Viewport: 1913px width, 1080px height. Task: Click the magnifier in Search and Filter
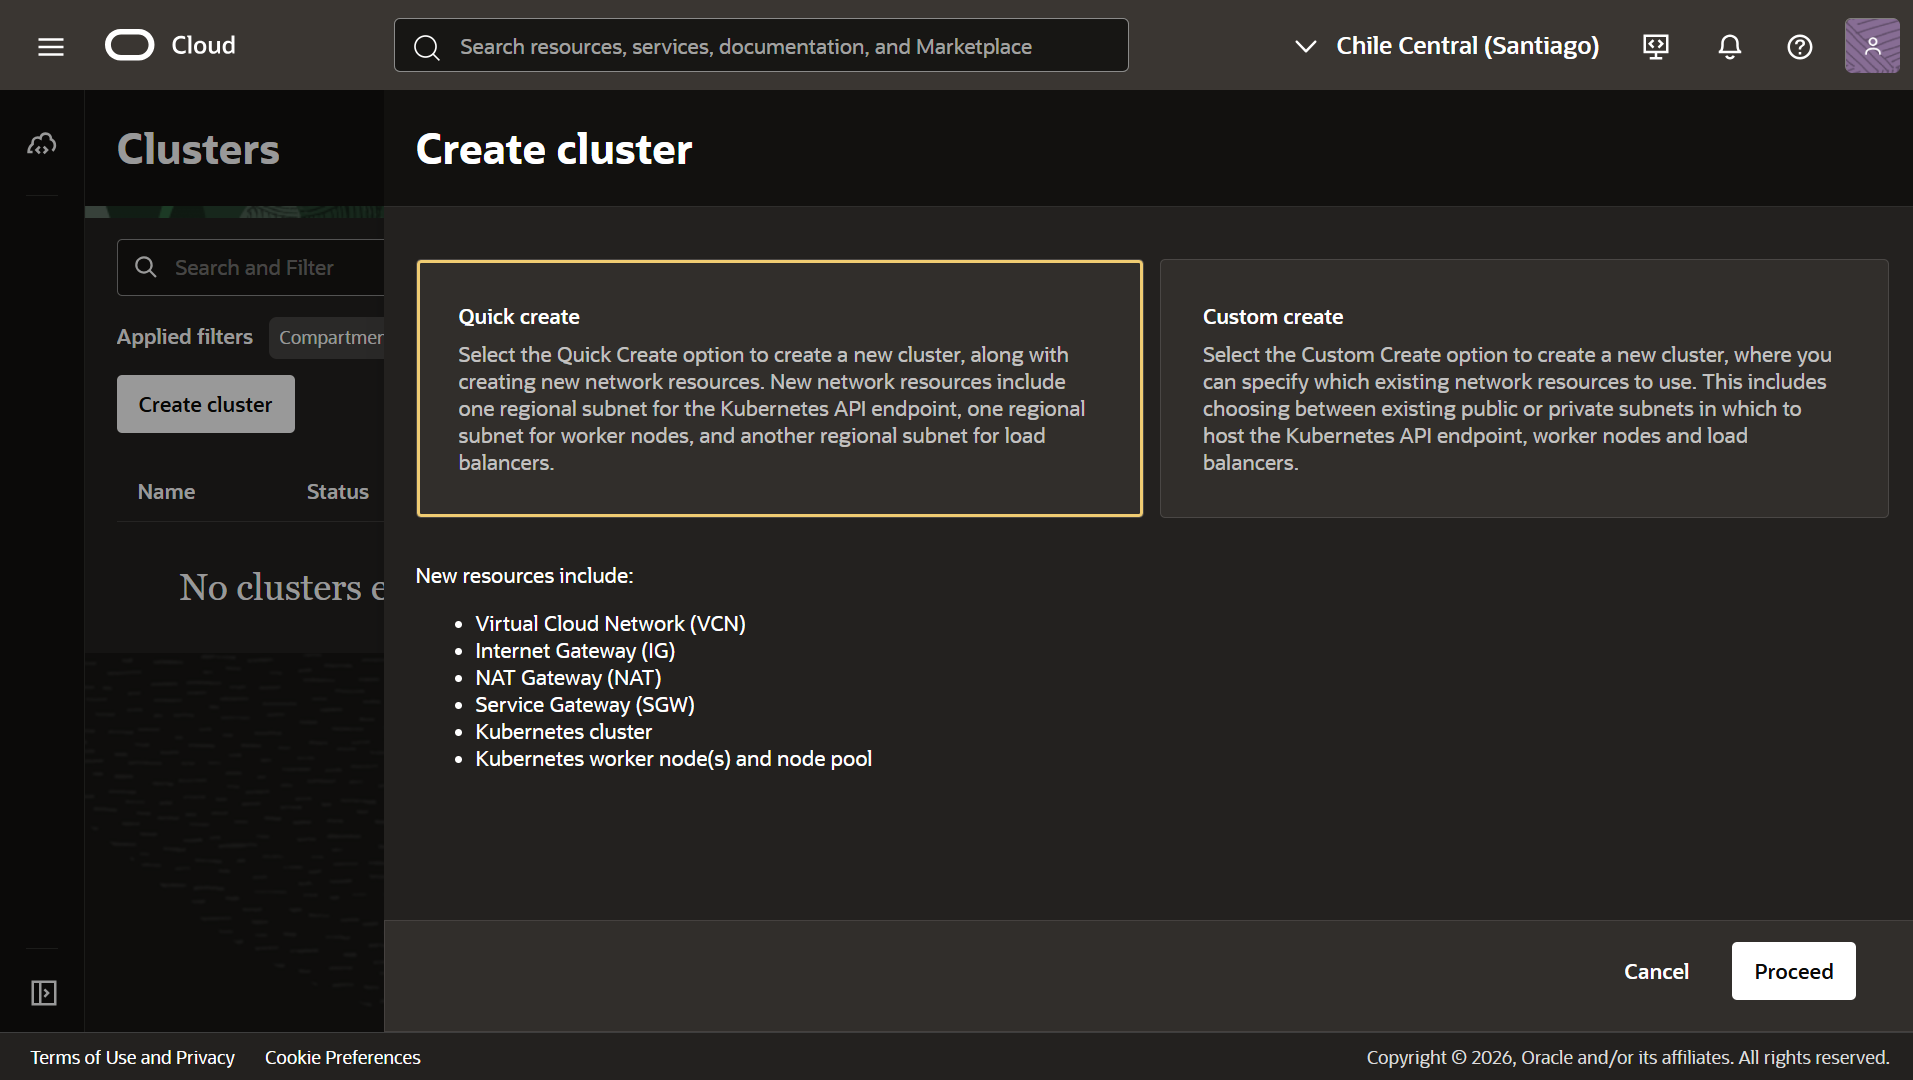[x=145, y=267]
